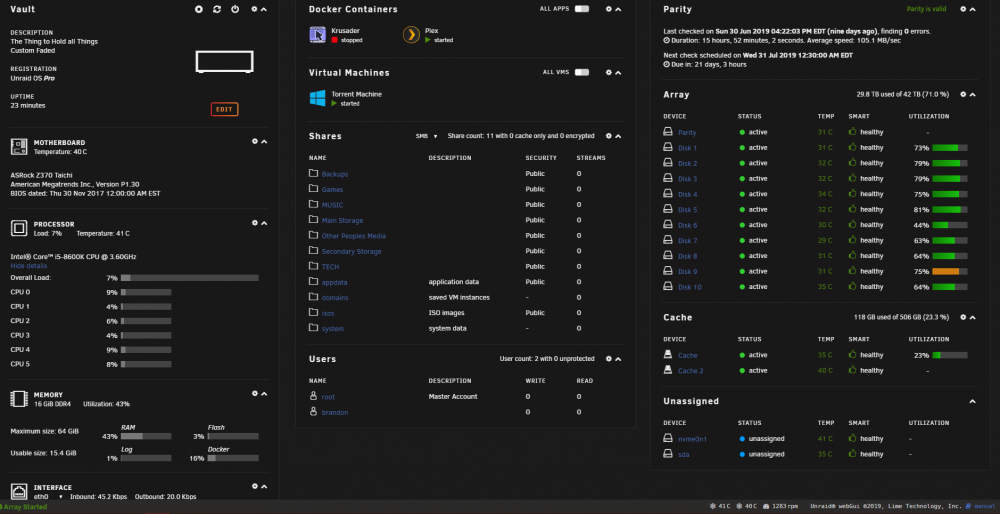
Task: Click the processor chip icon
Action: point(19,228)
